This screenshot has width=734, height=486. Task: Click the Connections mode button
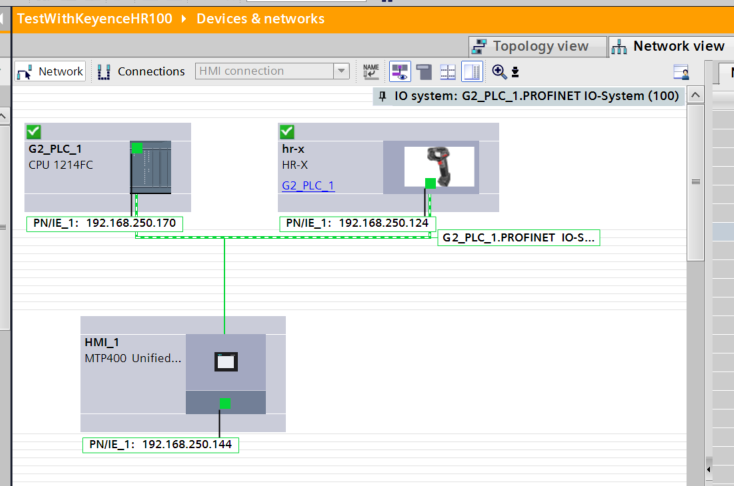click(141, 72)
